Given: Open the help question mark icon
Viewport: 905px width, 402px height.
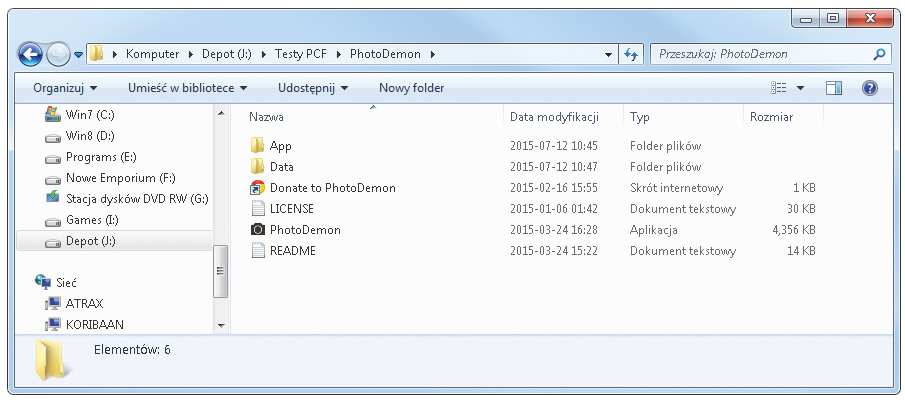Looking at the screenshot, I should [x=869, y=88].
